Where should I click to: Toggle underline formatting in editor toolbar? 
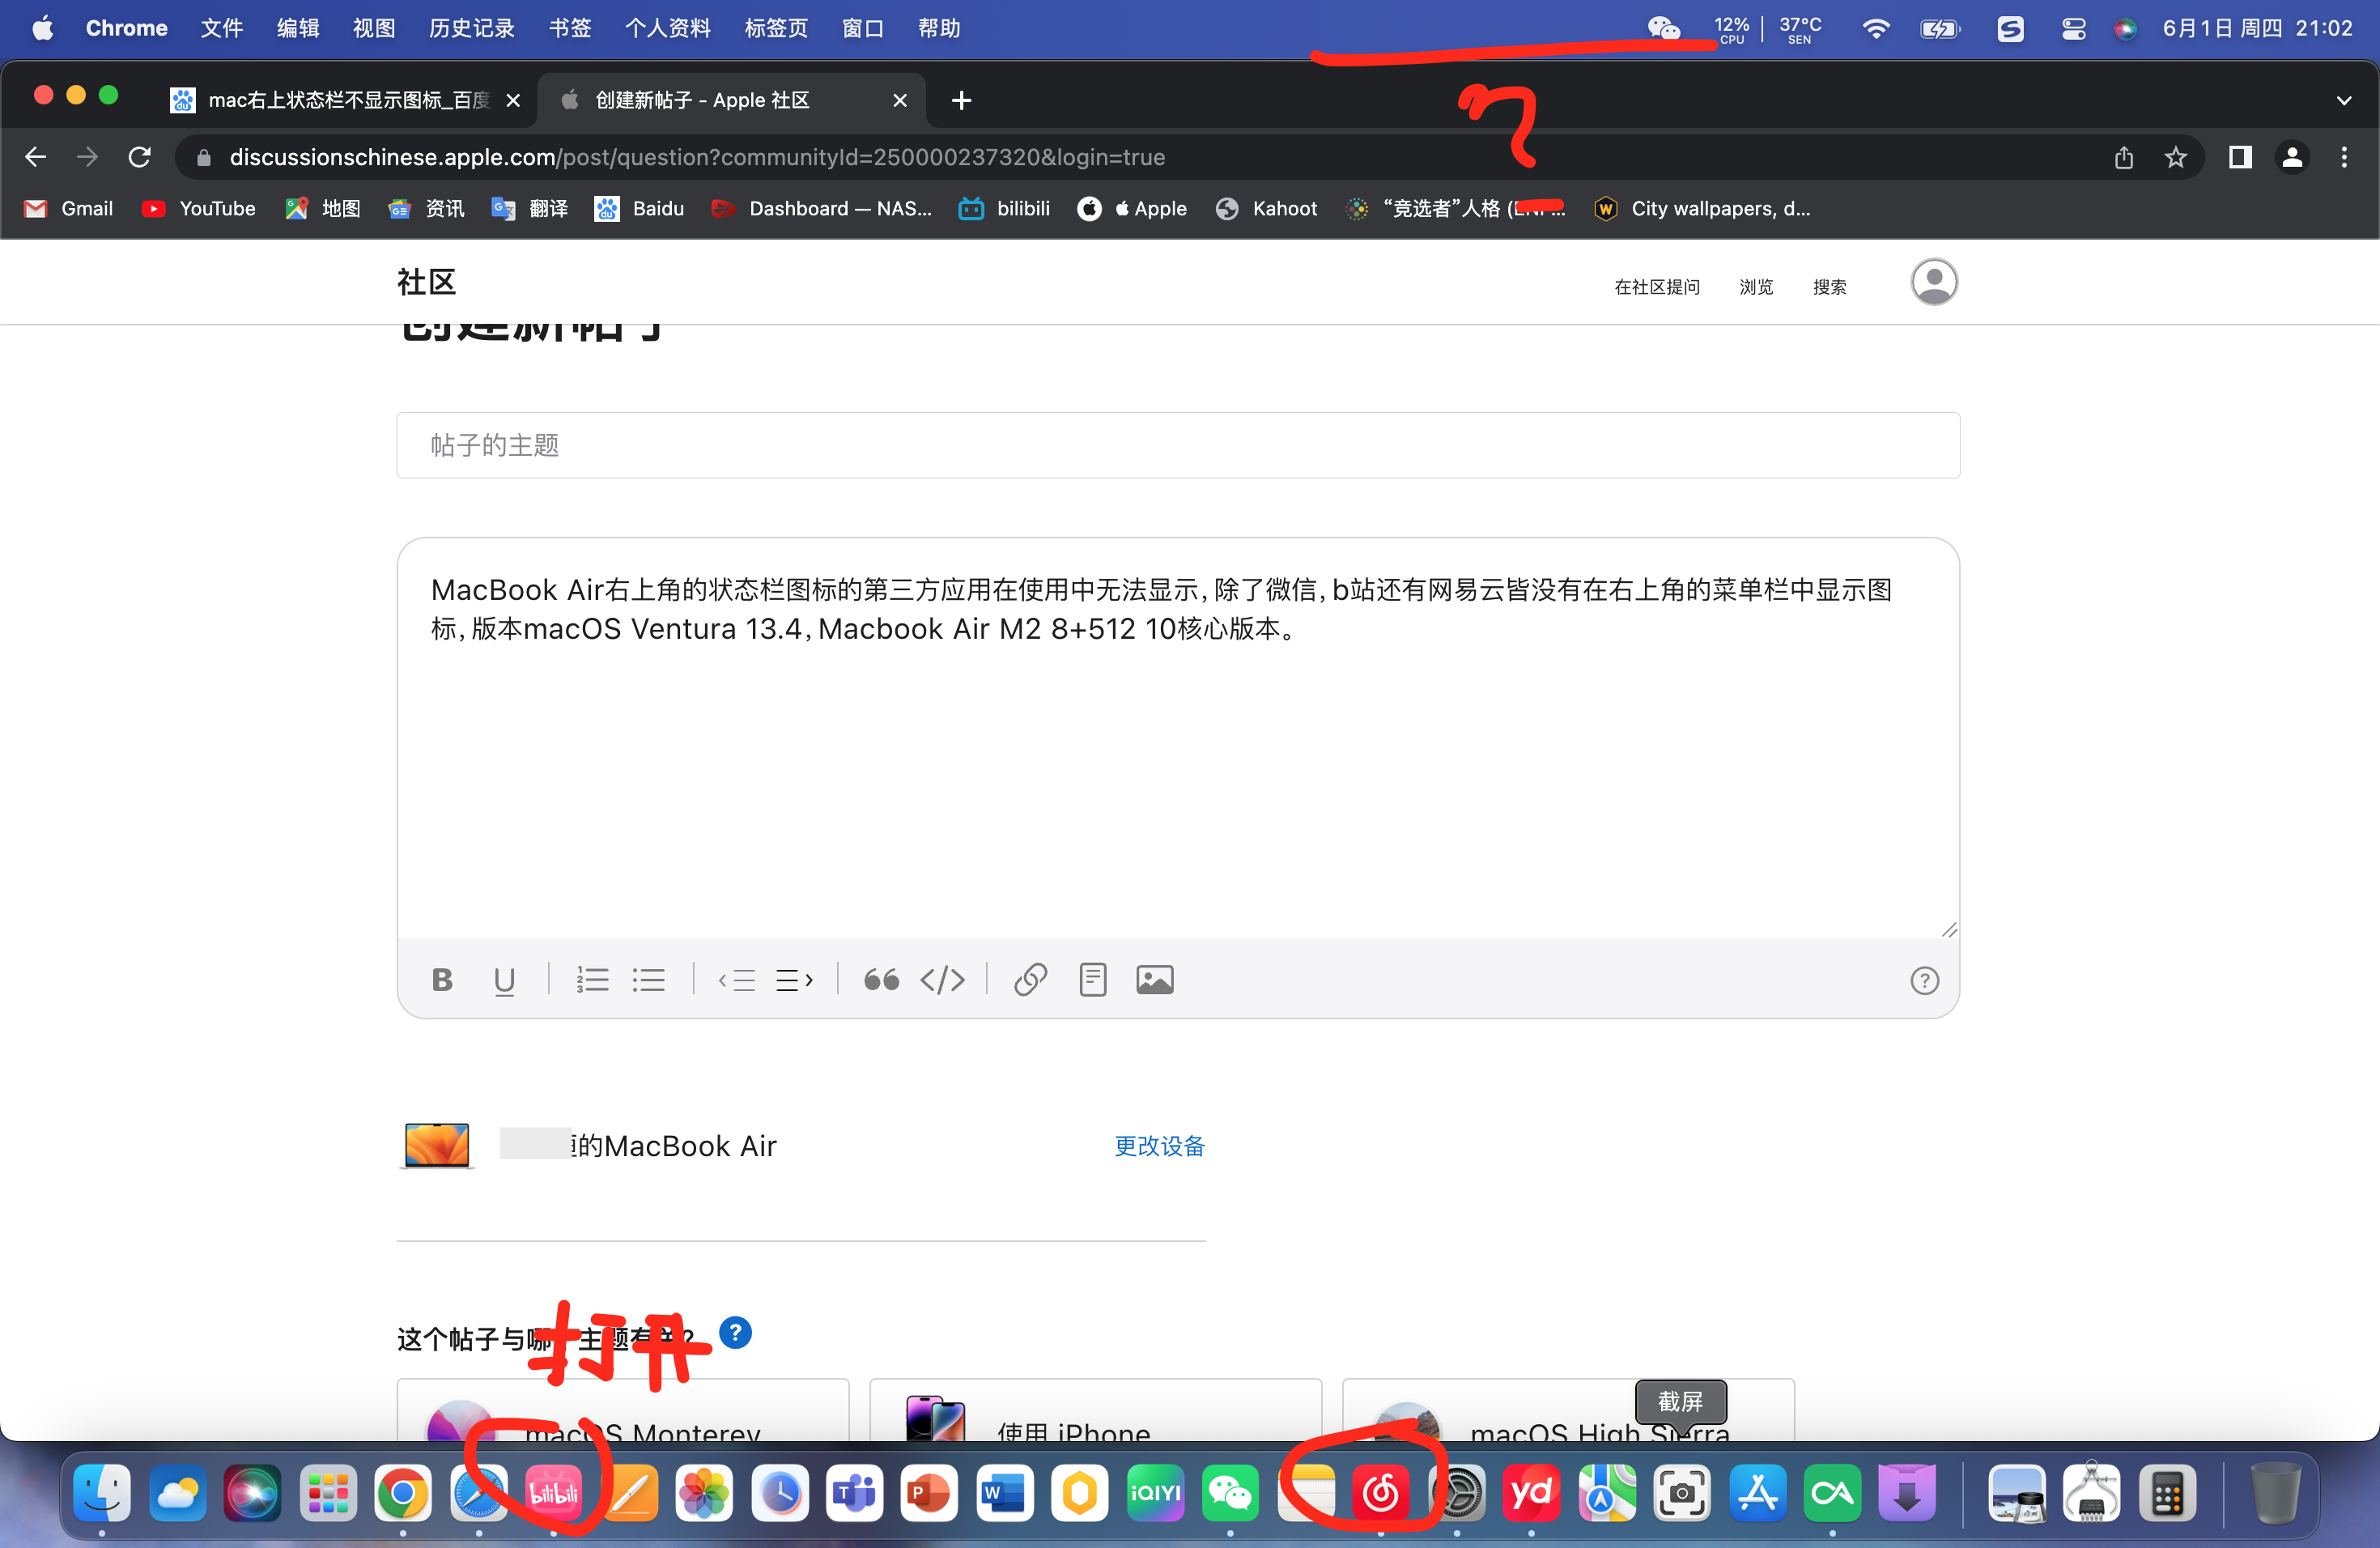click(504, 980)
